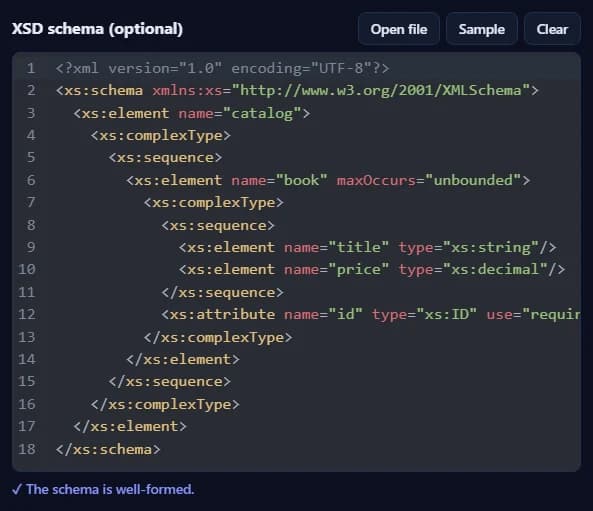Click the XSD schema (optional) heading

click(x=97, y=29)
